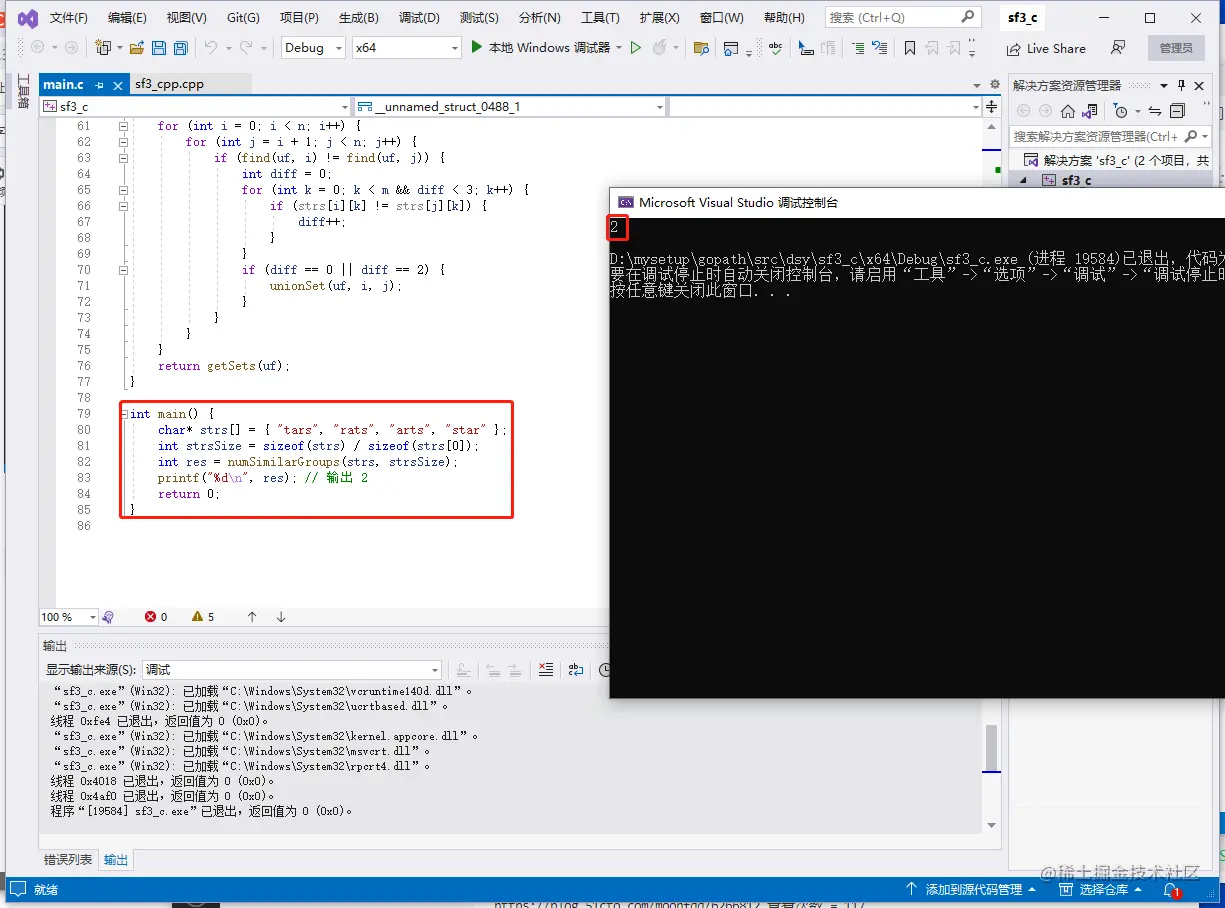The width and height of the screenshot is (1225, 908).
Task: Click Solution Explorer search field
Action: [x=1109, y=136]
